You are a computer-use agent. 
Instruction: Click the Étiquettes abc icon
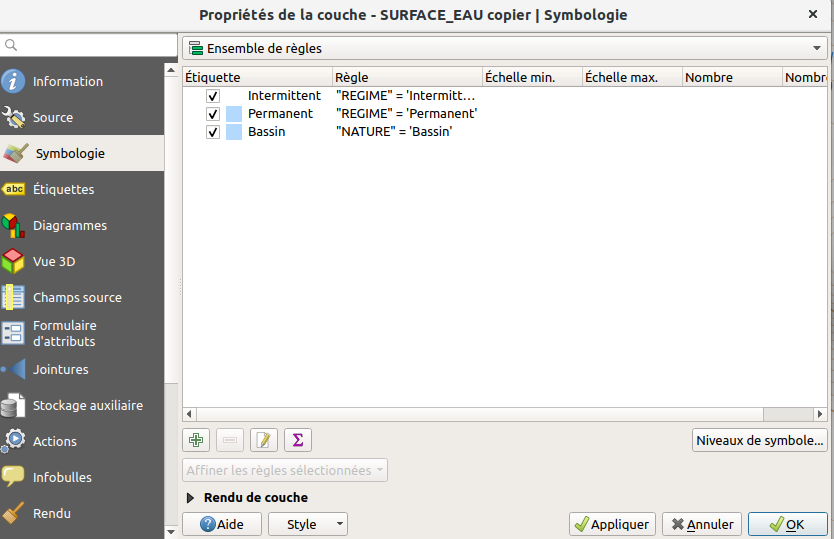pos(13,189)
